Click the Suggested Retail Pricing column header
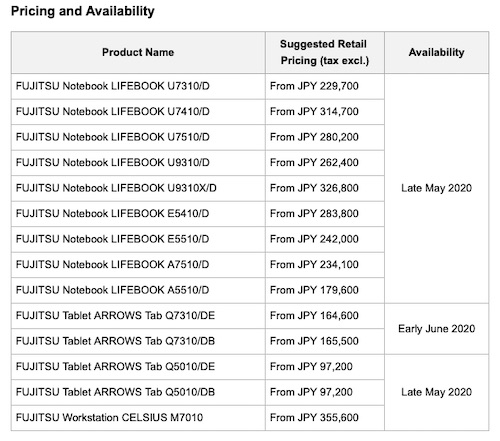 [325, 52]
